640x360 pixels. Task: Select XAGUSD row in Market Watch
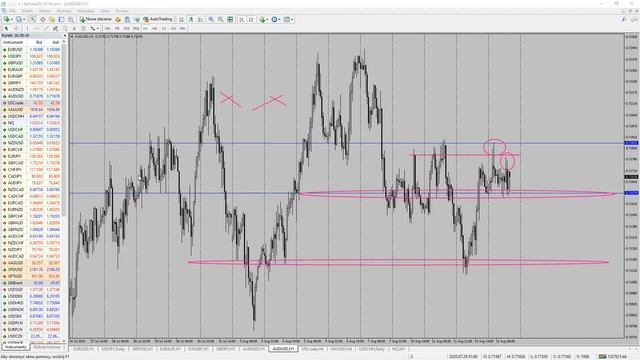pos(32,263)
